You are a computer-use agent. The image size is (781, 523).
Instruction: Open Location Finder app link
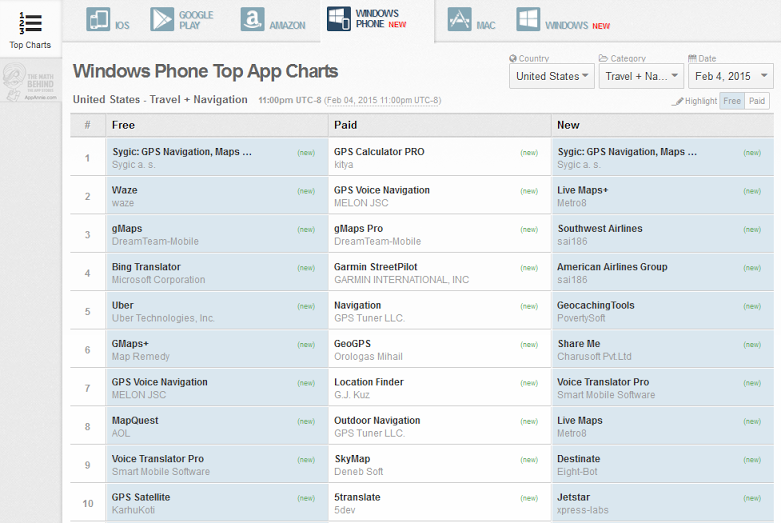pos(369,382)
